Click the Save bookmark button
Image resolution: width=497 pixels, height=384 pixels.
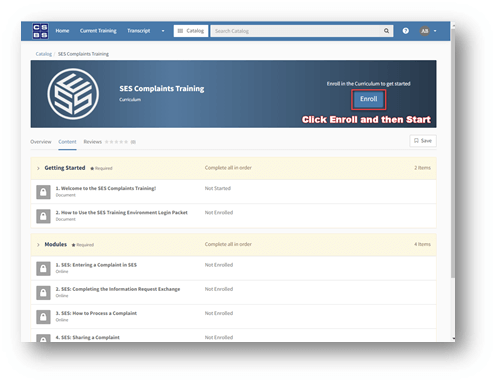coord(423,141)
